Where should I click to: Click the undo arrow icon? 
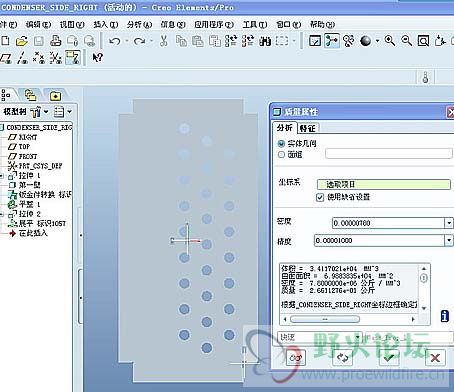click(115, 41)
